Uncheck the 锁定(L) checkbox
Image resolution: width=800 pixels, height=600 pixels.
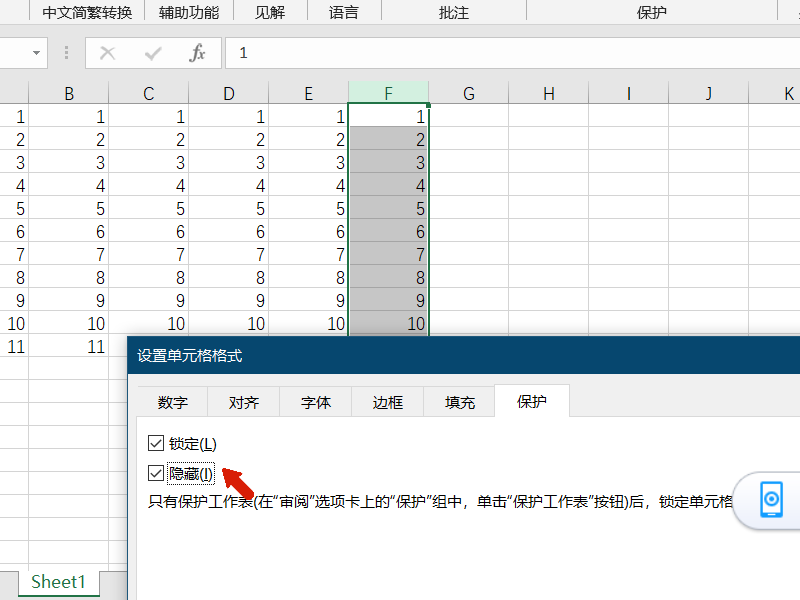point(155,442)
